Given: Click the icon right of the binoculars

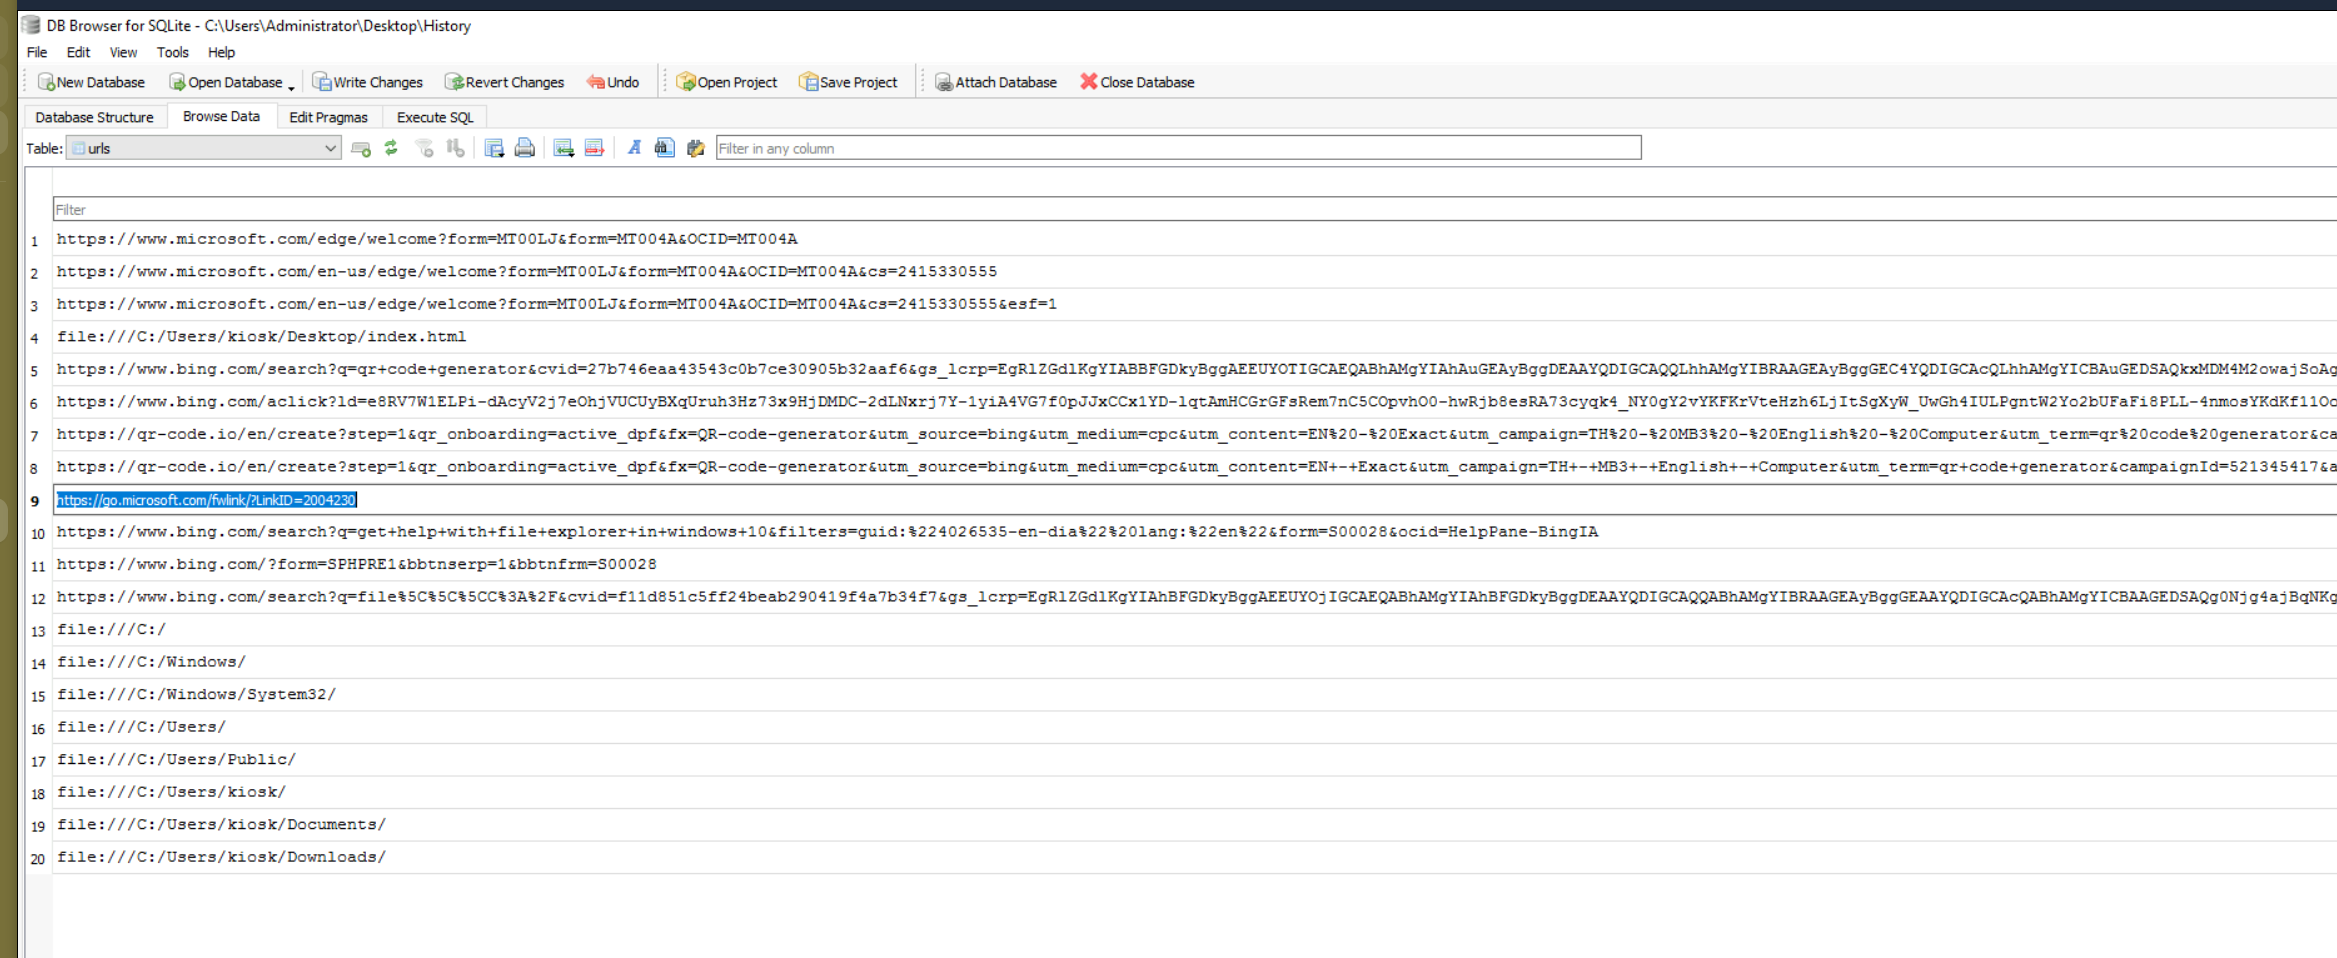Looking at the screenshot, I should (x=696, y=148).
